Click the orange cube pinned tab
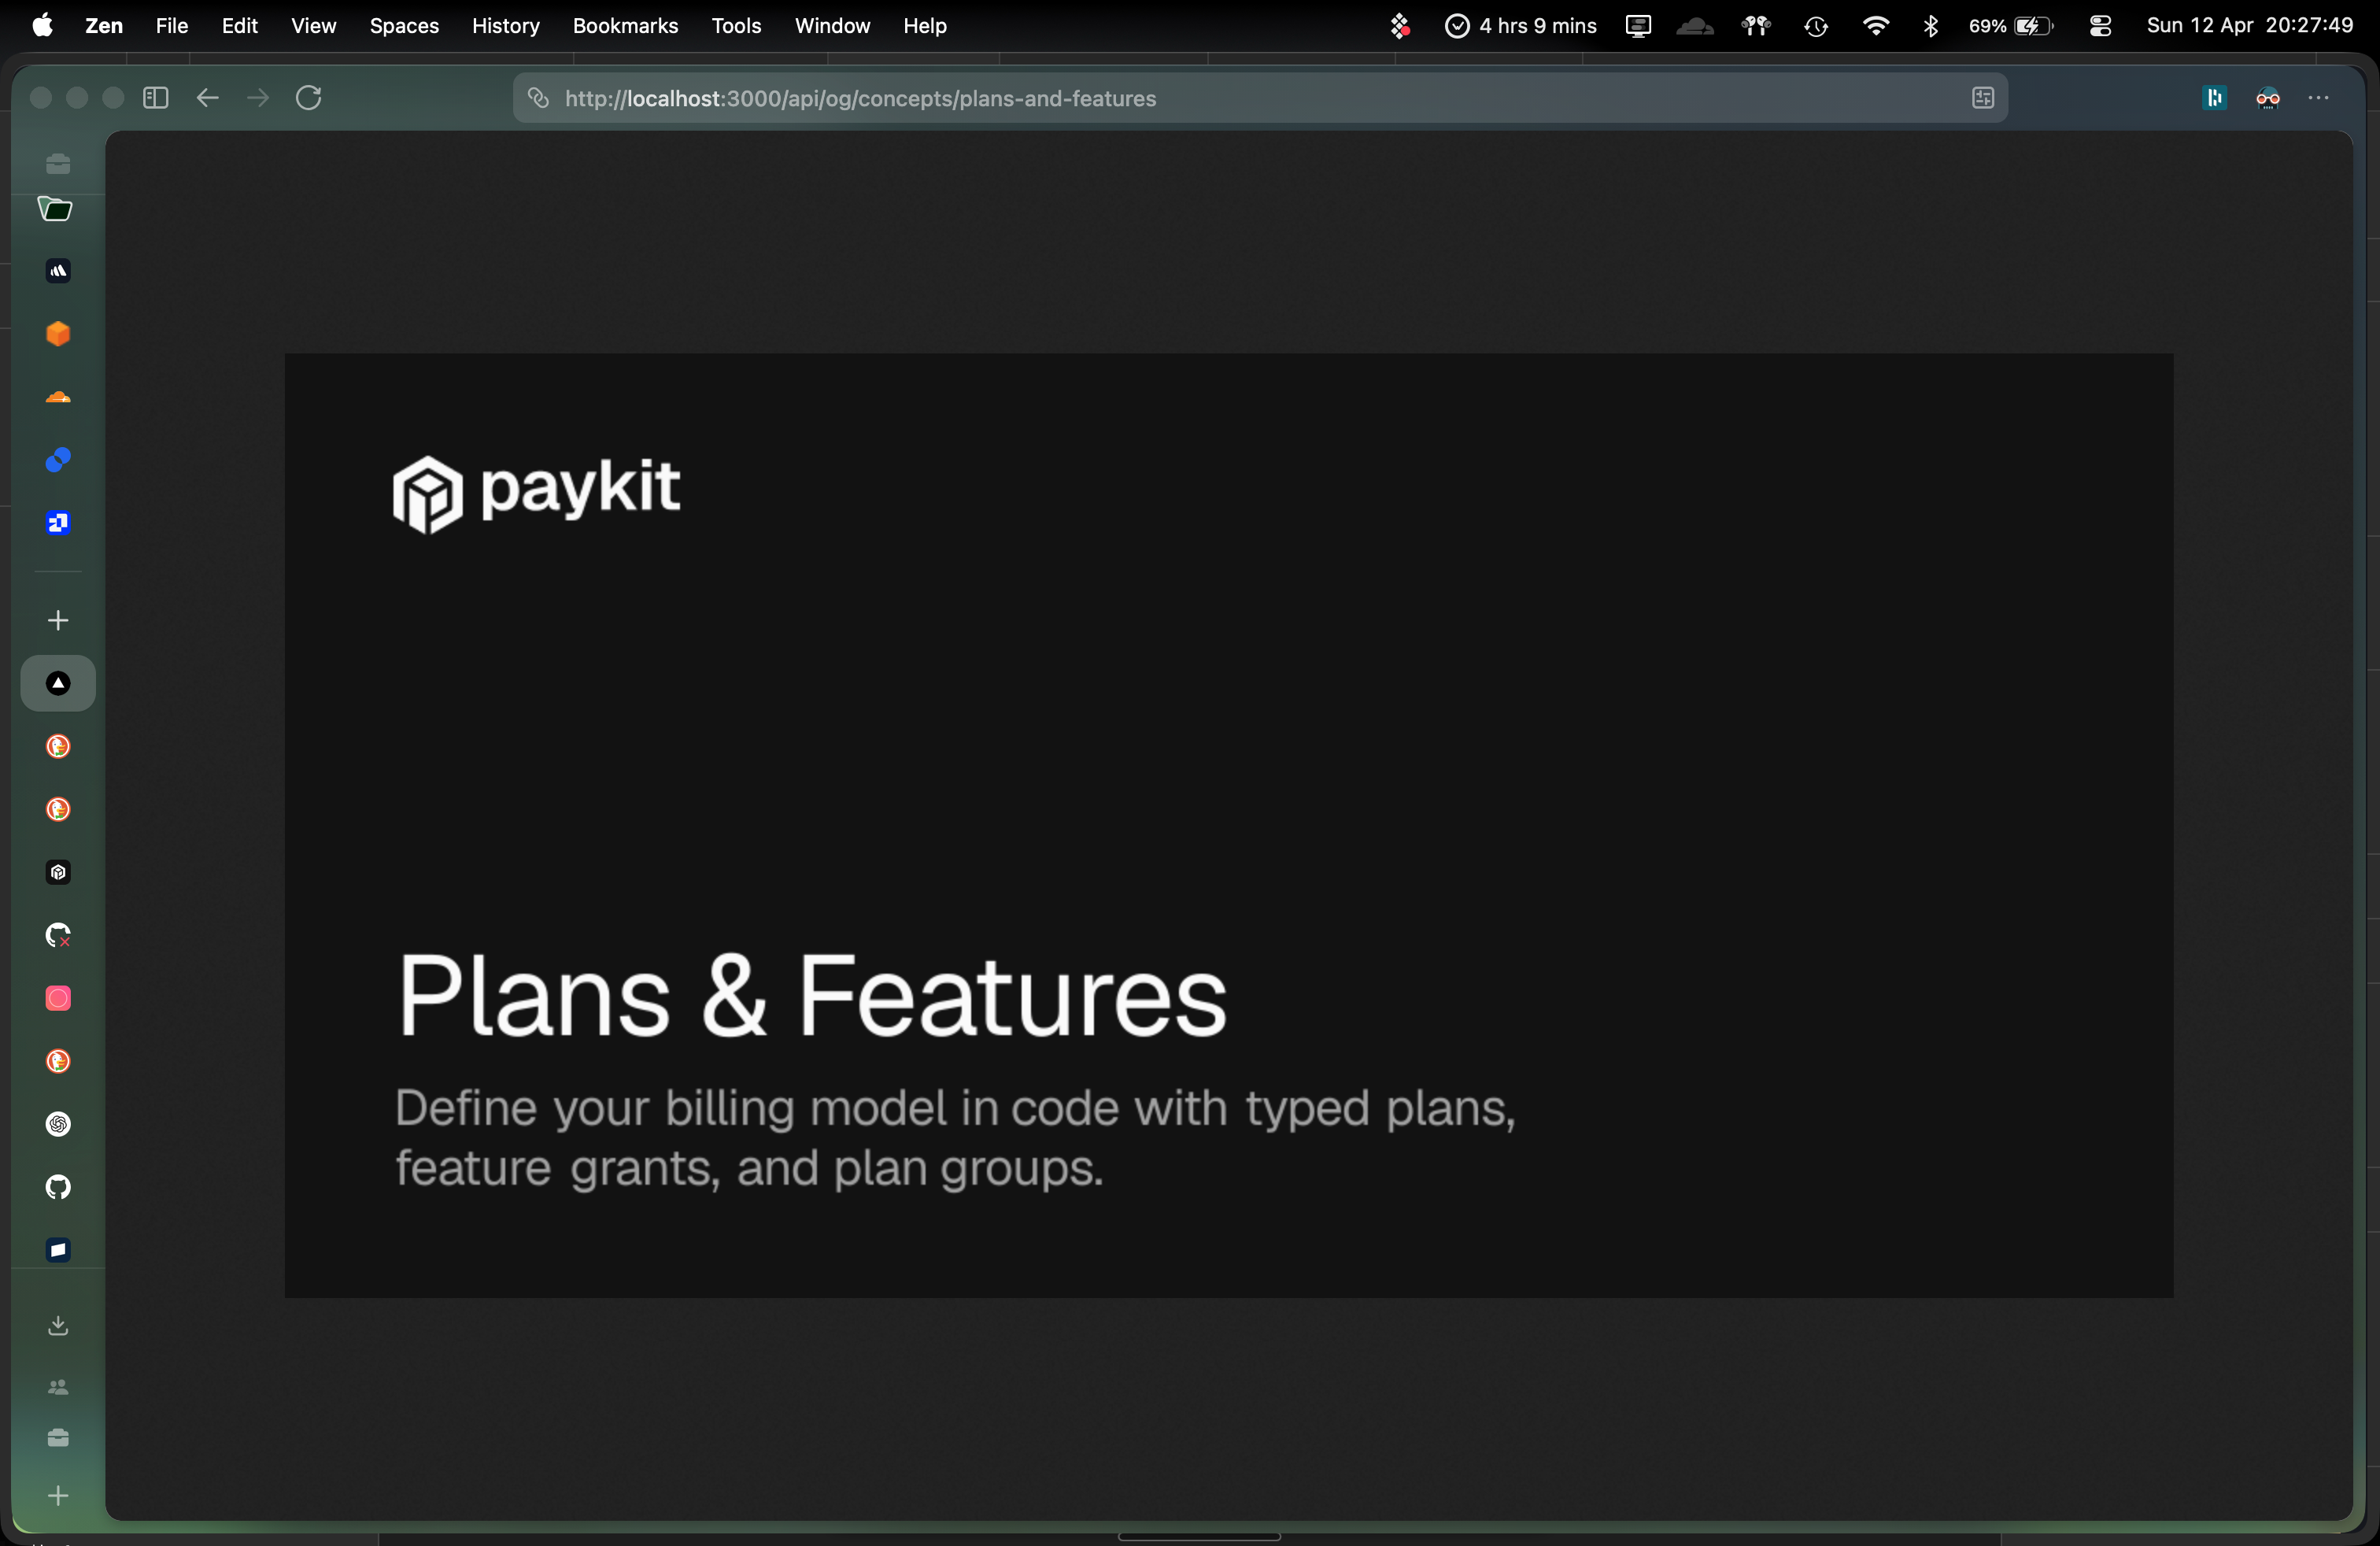Screen dimensions: 2380x1546 point(58,334)
